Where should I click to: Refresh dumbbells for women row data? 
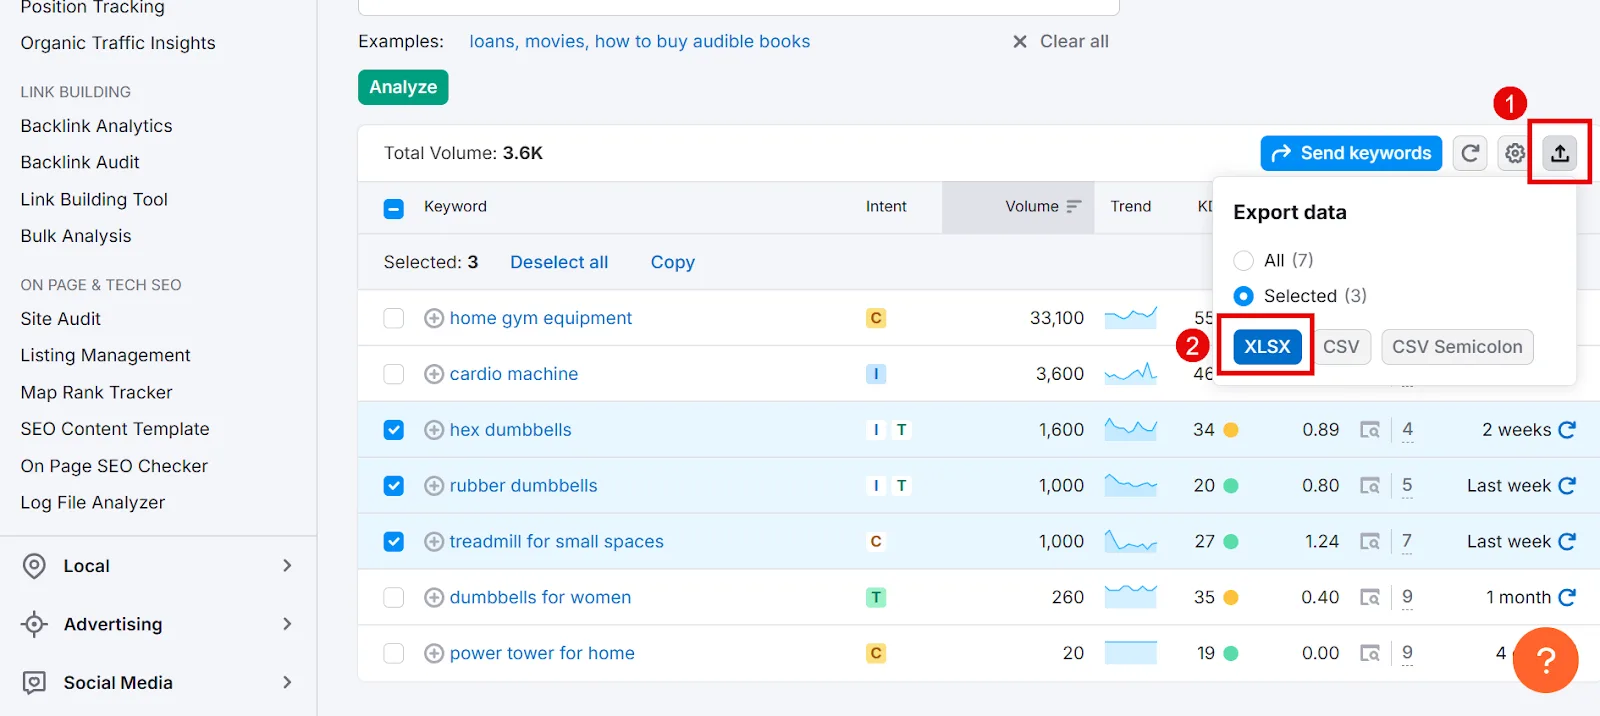(x=1567, y=597)
